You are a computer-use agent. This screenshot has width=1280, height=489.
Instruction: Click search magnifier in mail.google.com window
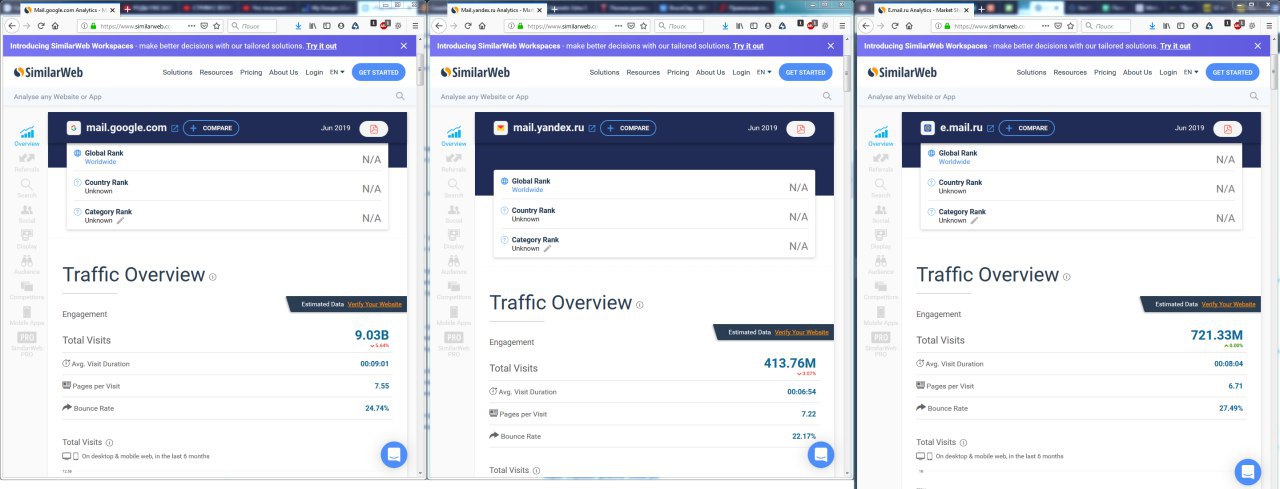400,96
